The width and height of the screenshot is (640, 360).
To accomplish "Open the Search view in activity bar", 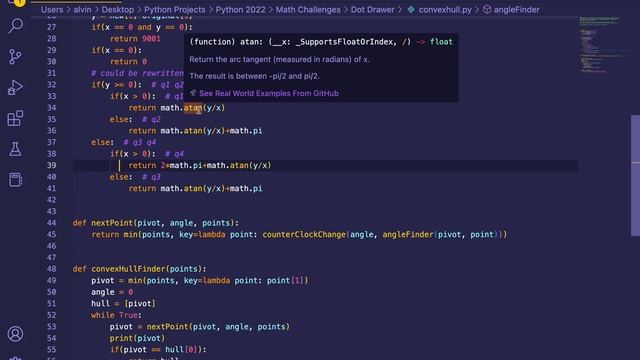I will tap(15, 26).
